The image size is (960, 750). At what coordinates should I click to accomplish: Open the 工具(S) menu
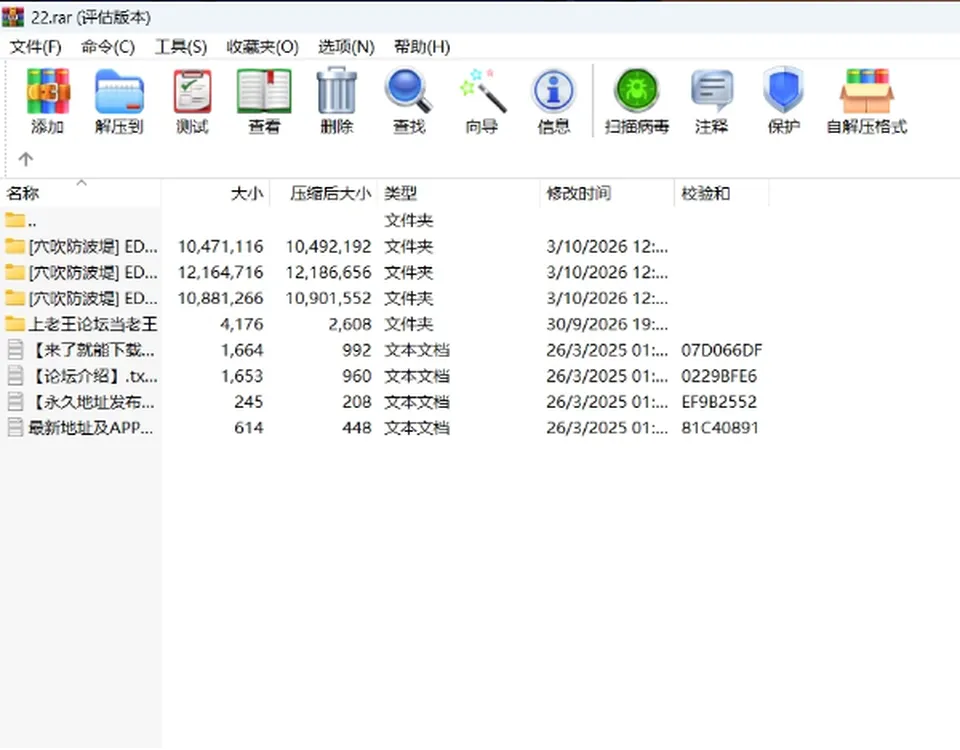181,47
